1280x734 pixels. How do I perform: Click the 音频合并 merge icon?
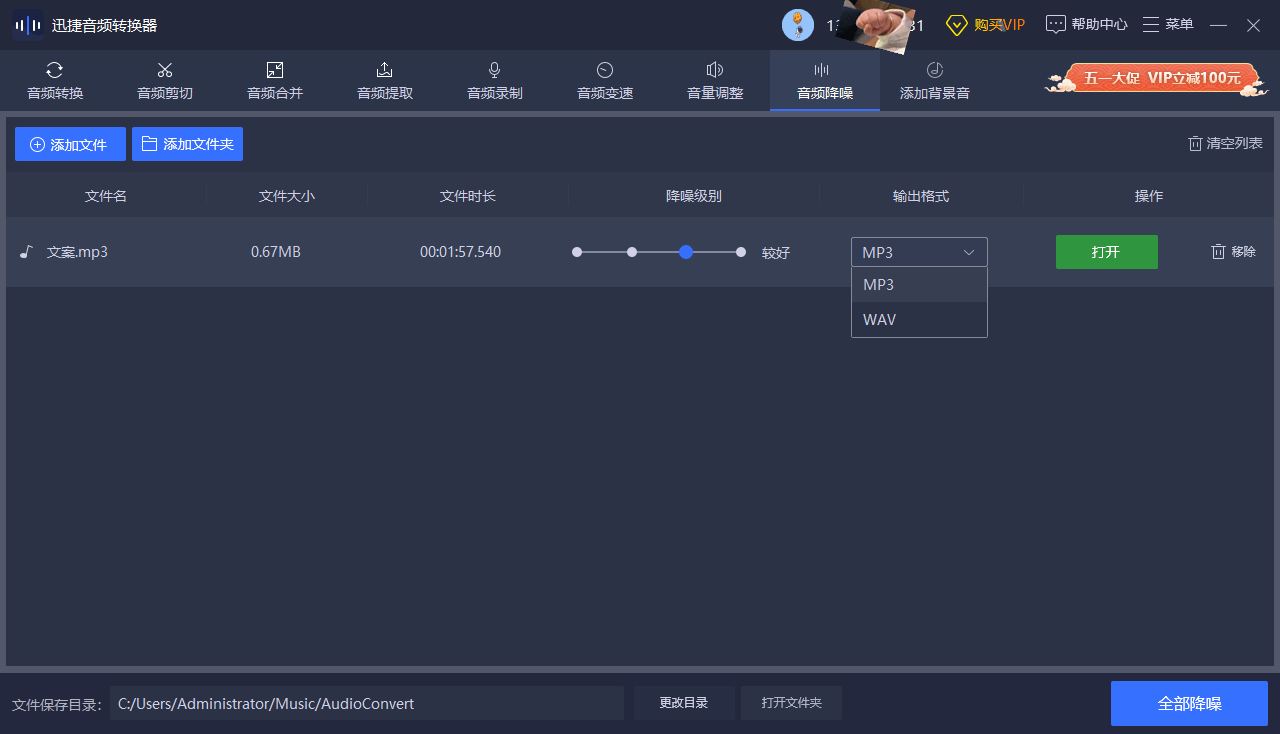point(275,70)
